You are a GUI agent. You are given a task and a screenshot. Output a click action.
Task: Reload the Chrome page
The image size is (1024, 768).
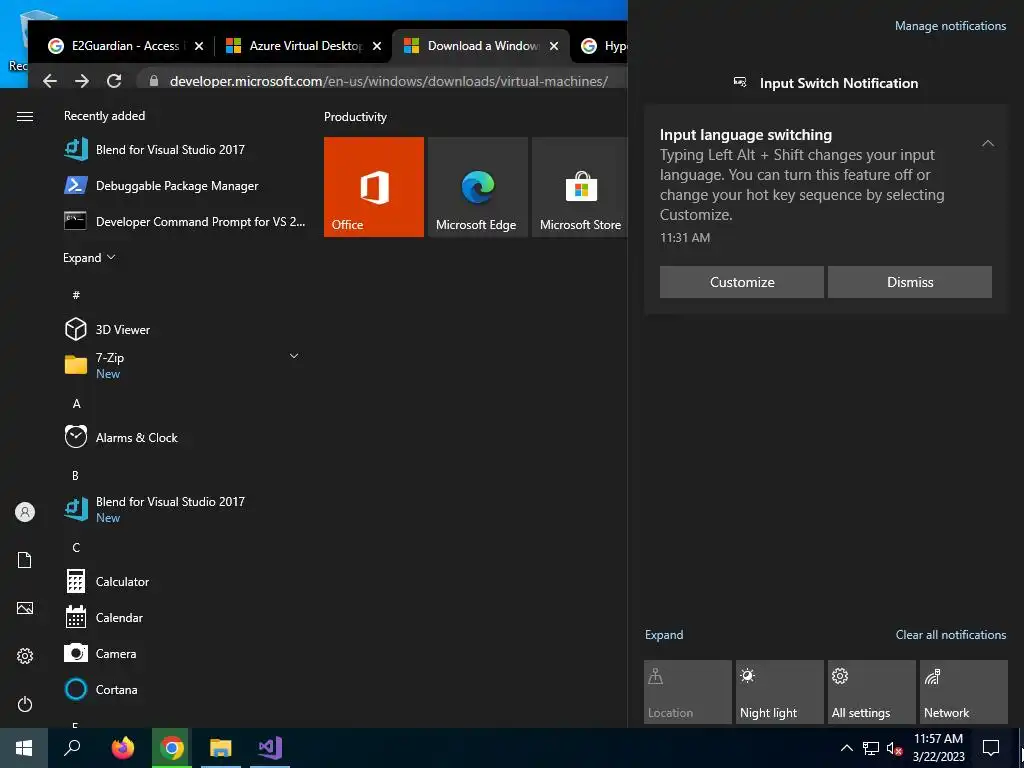coord(114,81)
